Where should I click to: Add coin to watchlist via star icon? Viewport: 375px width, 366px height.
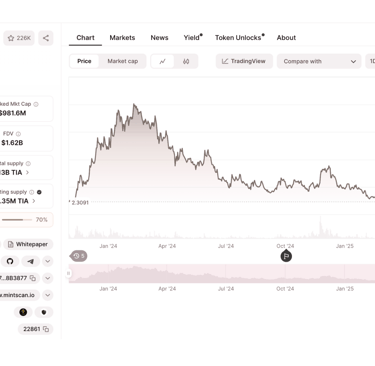(x=19, y=38)
